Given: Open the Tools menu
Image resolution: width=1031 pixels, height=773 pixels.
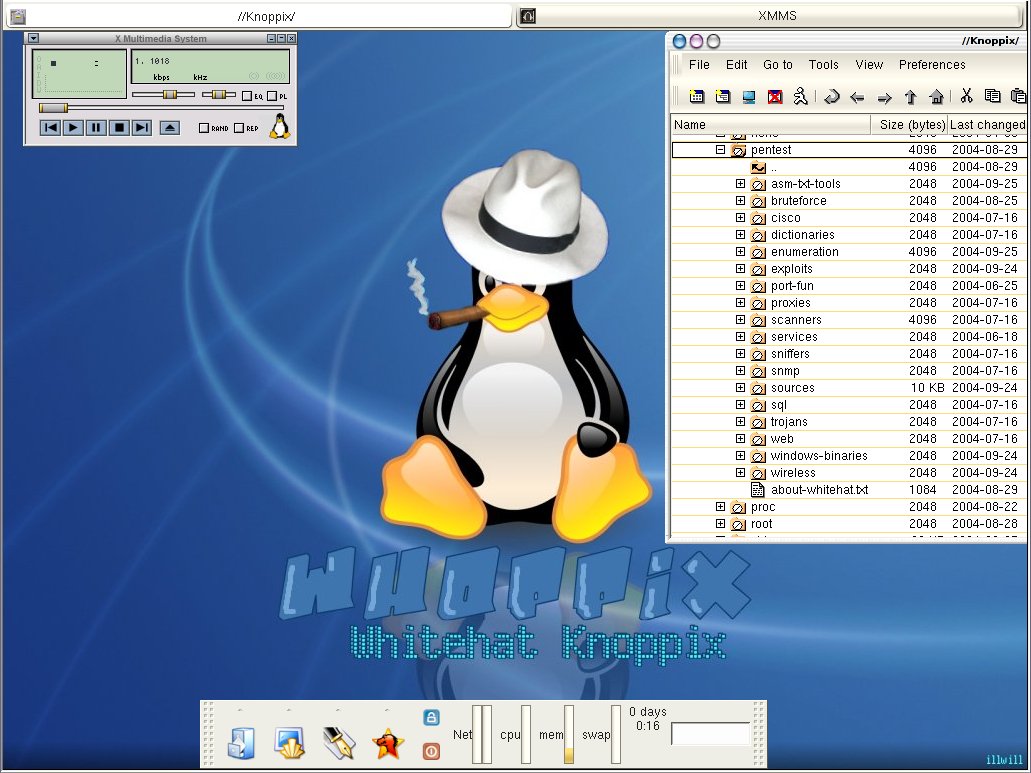Looking at the screenshot, I should point(823,65).
